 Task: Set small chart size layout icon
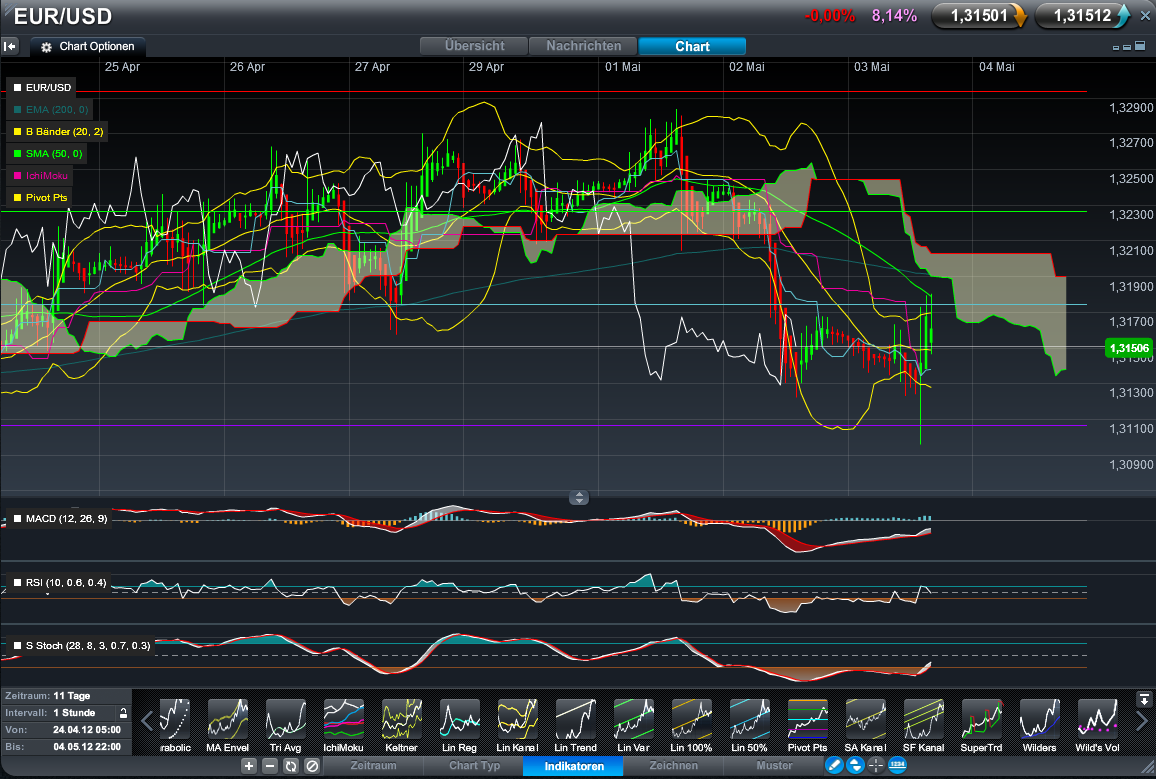[x=1115, y=47]
